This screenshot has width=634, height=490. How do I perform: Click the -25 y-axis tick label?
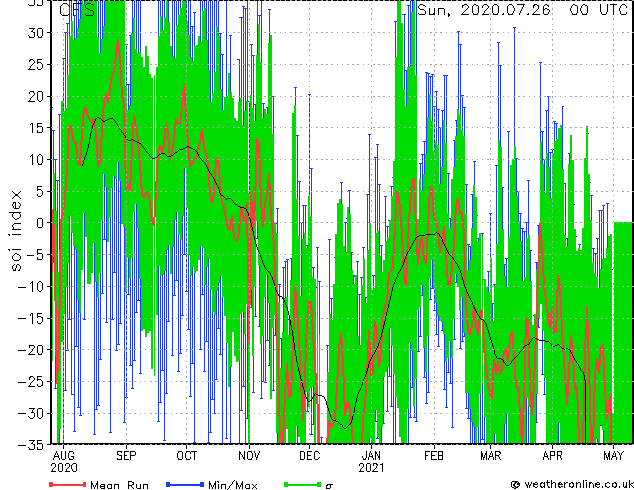tap(31, 381)
